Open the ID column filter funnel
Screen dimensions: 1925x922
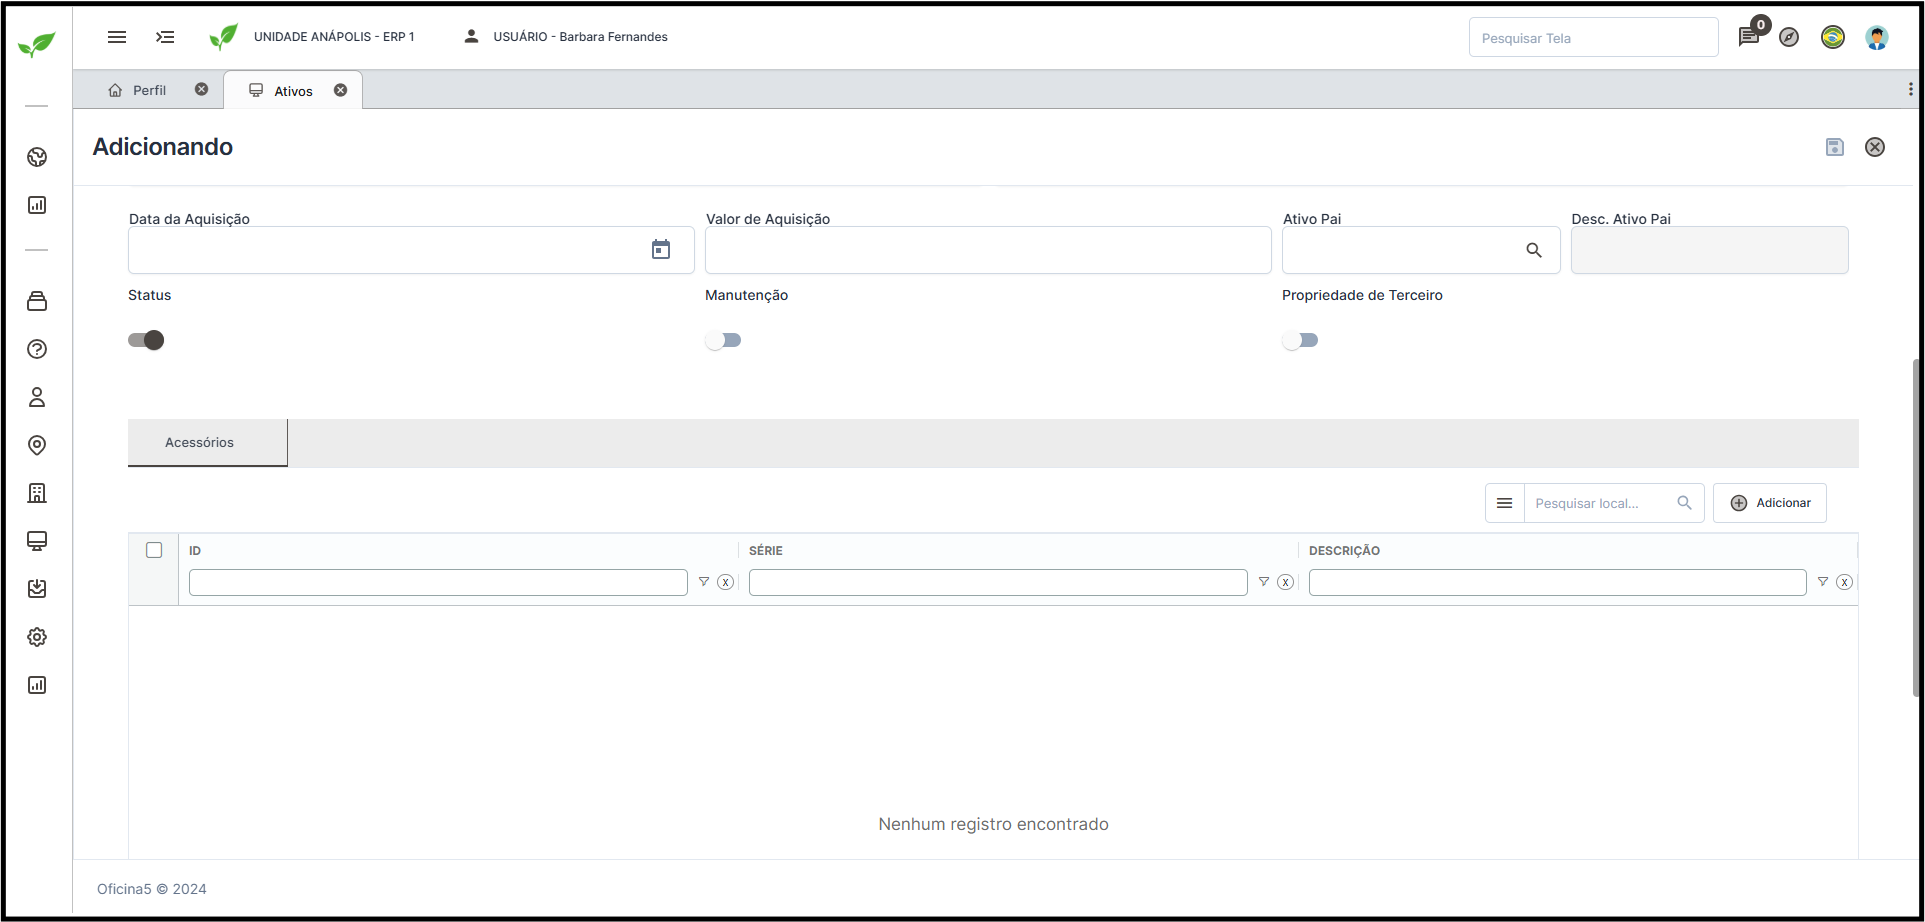704,582
